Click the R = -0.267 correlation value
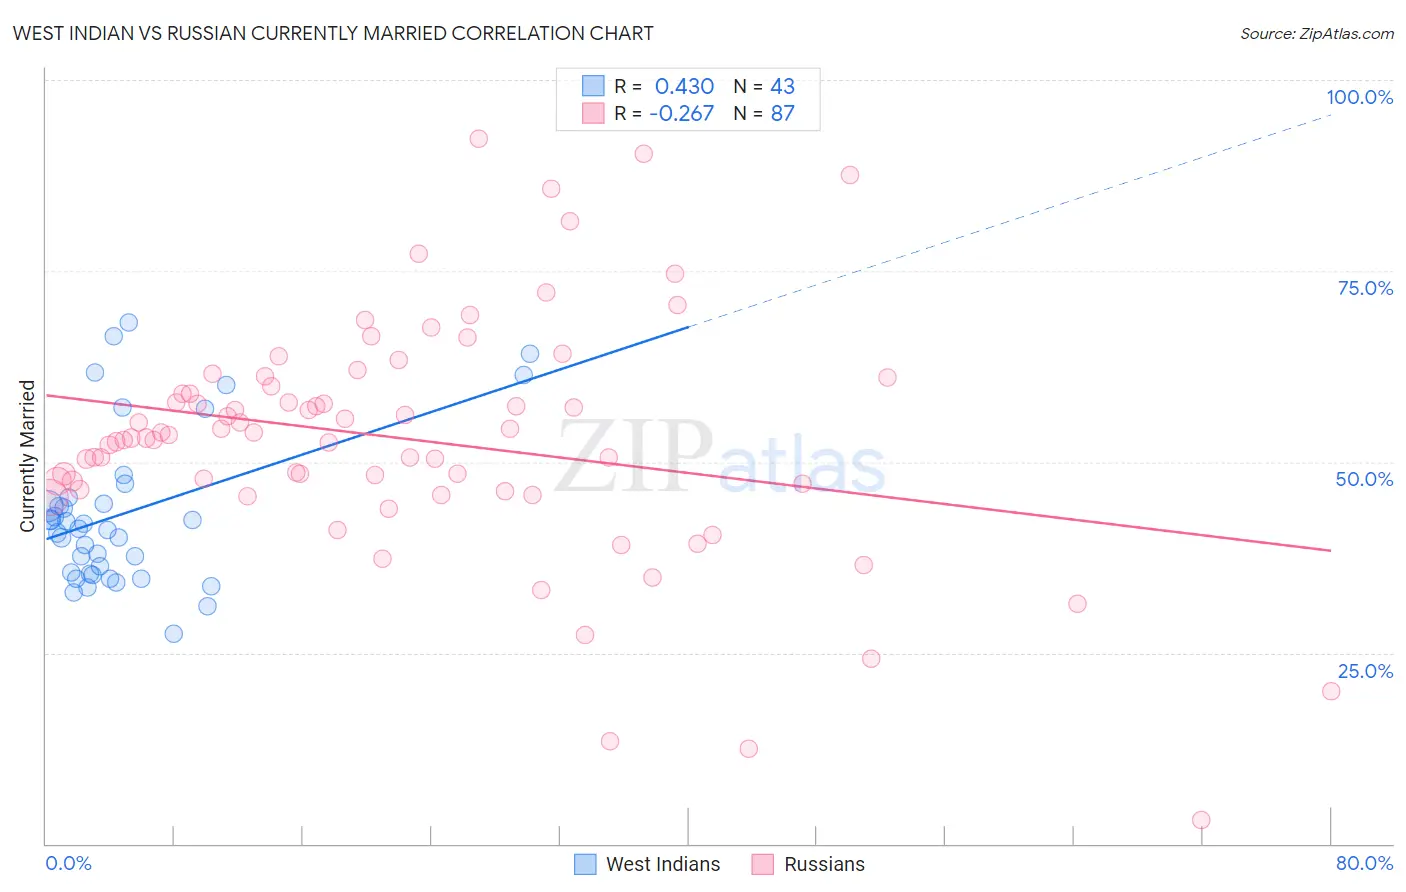 [x=664, y=113]
